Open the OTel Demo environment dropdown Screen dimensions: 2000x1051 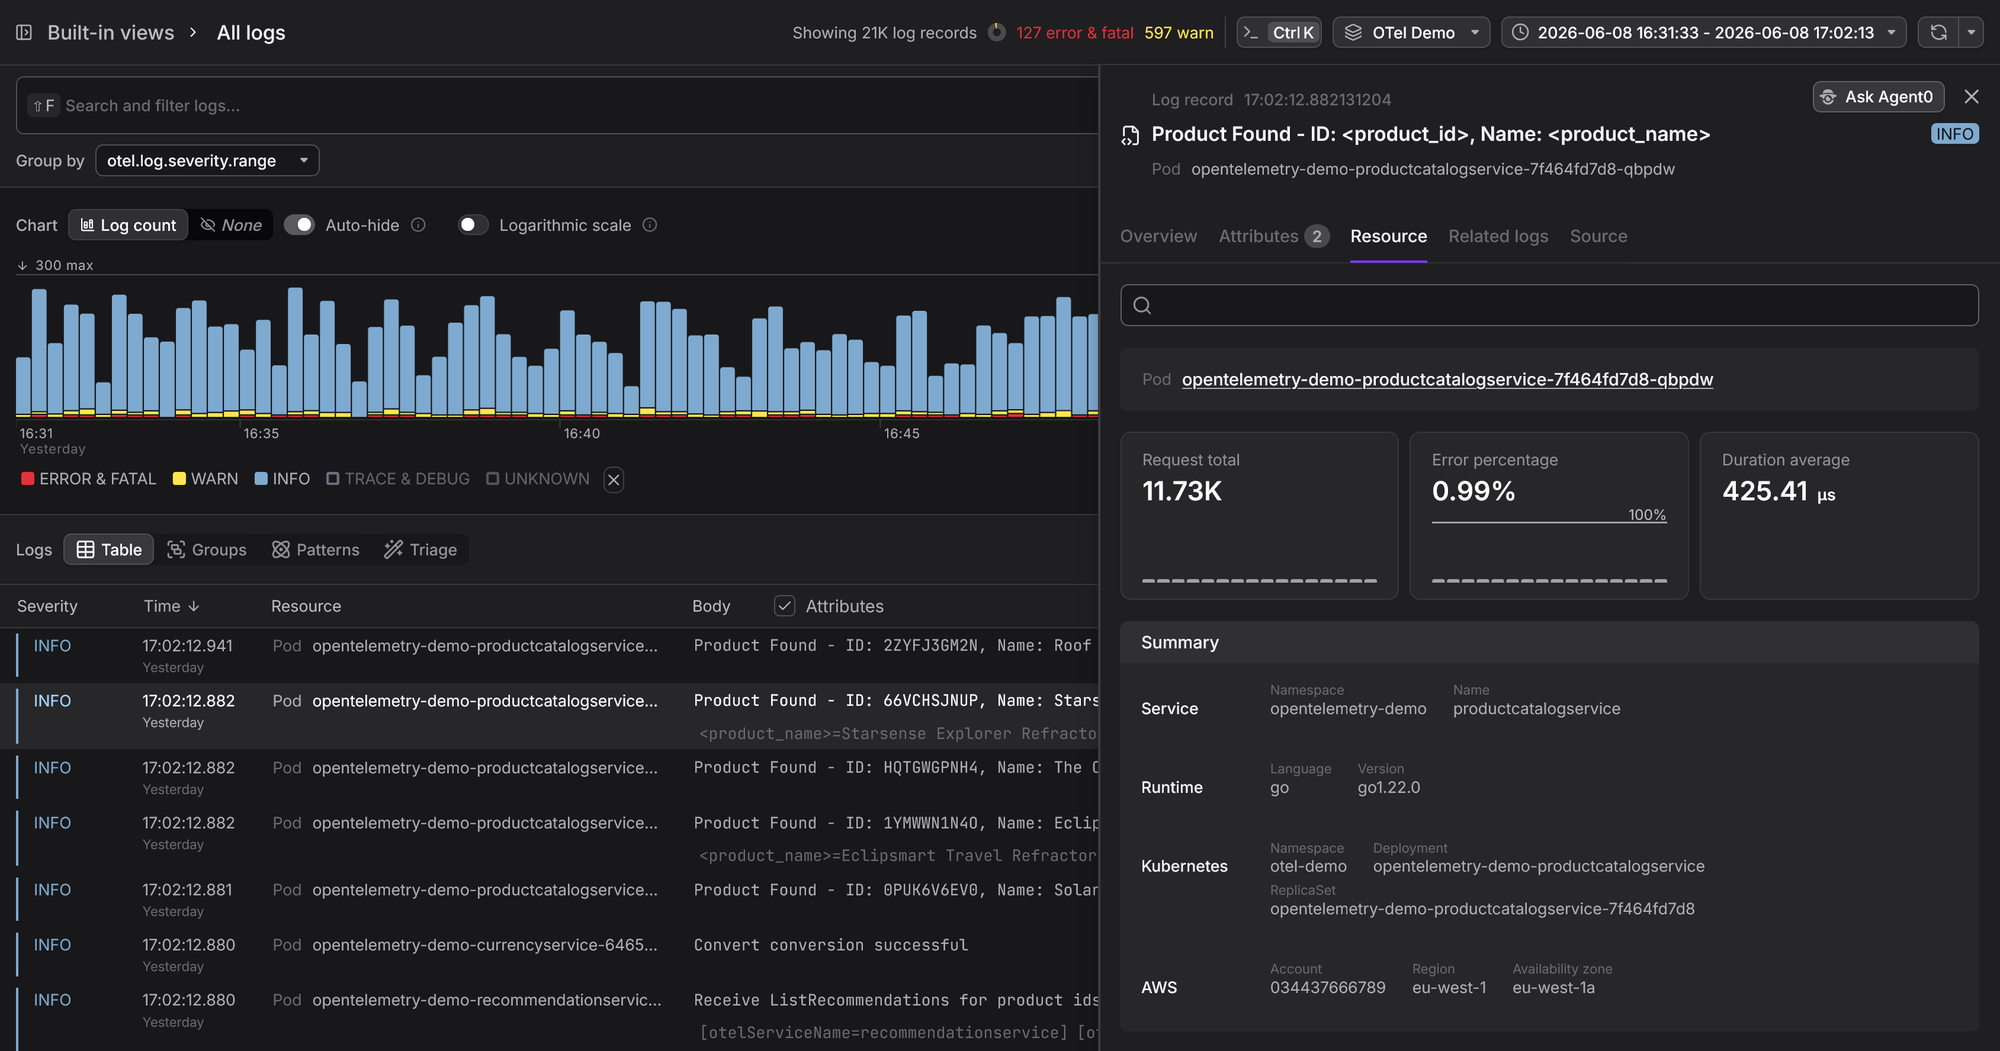click(x=1411, y=32)
